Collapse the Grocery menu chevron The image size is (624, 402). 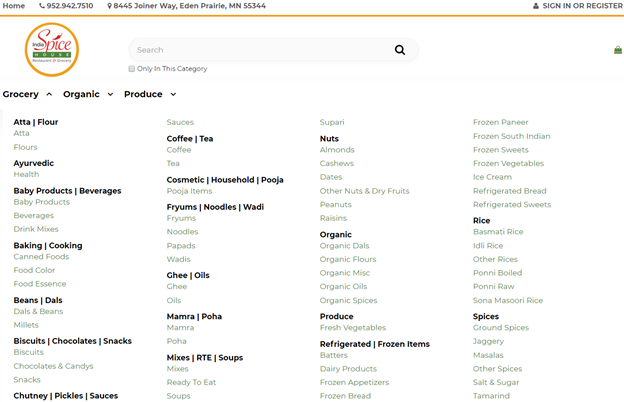click(49, 94)
